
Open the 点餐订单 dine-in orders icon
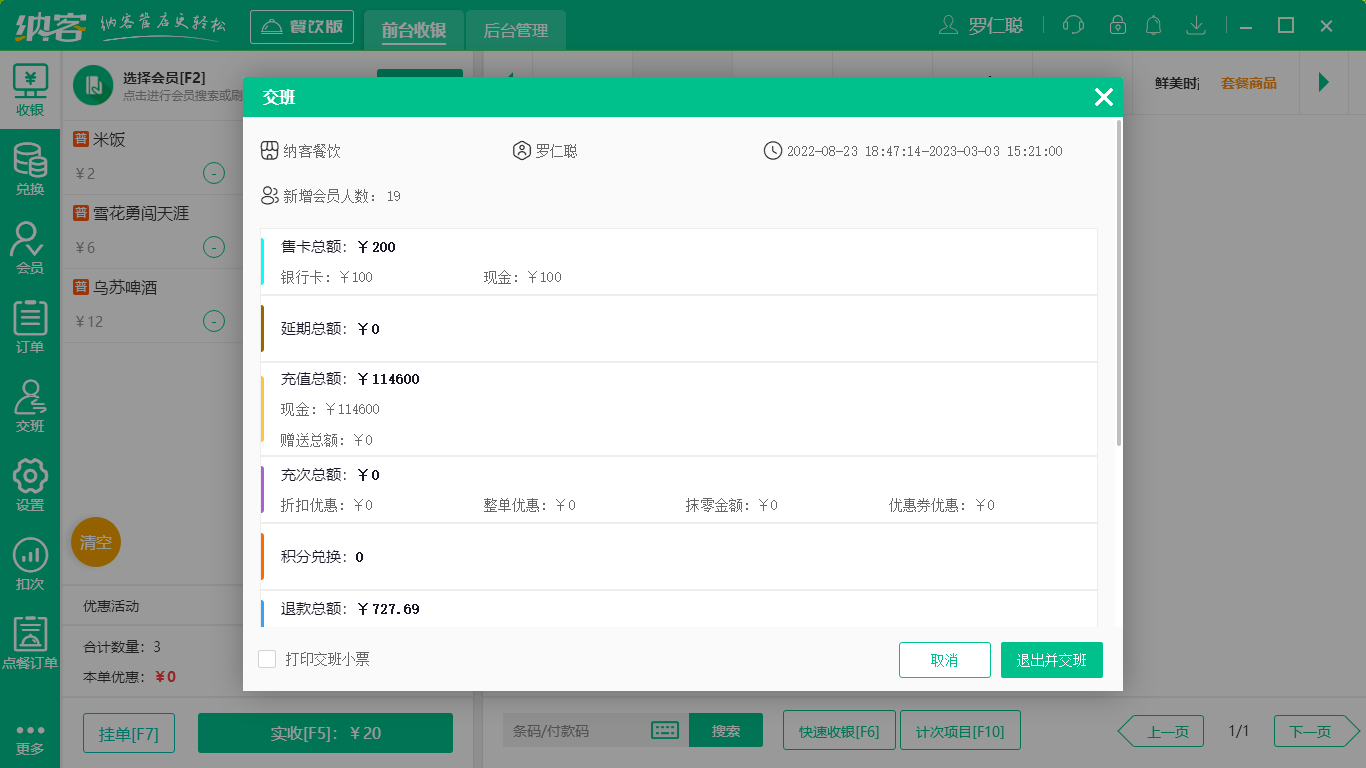30,640
